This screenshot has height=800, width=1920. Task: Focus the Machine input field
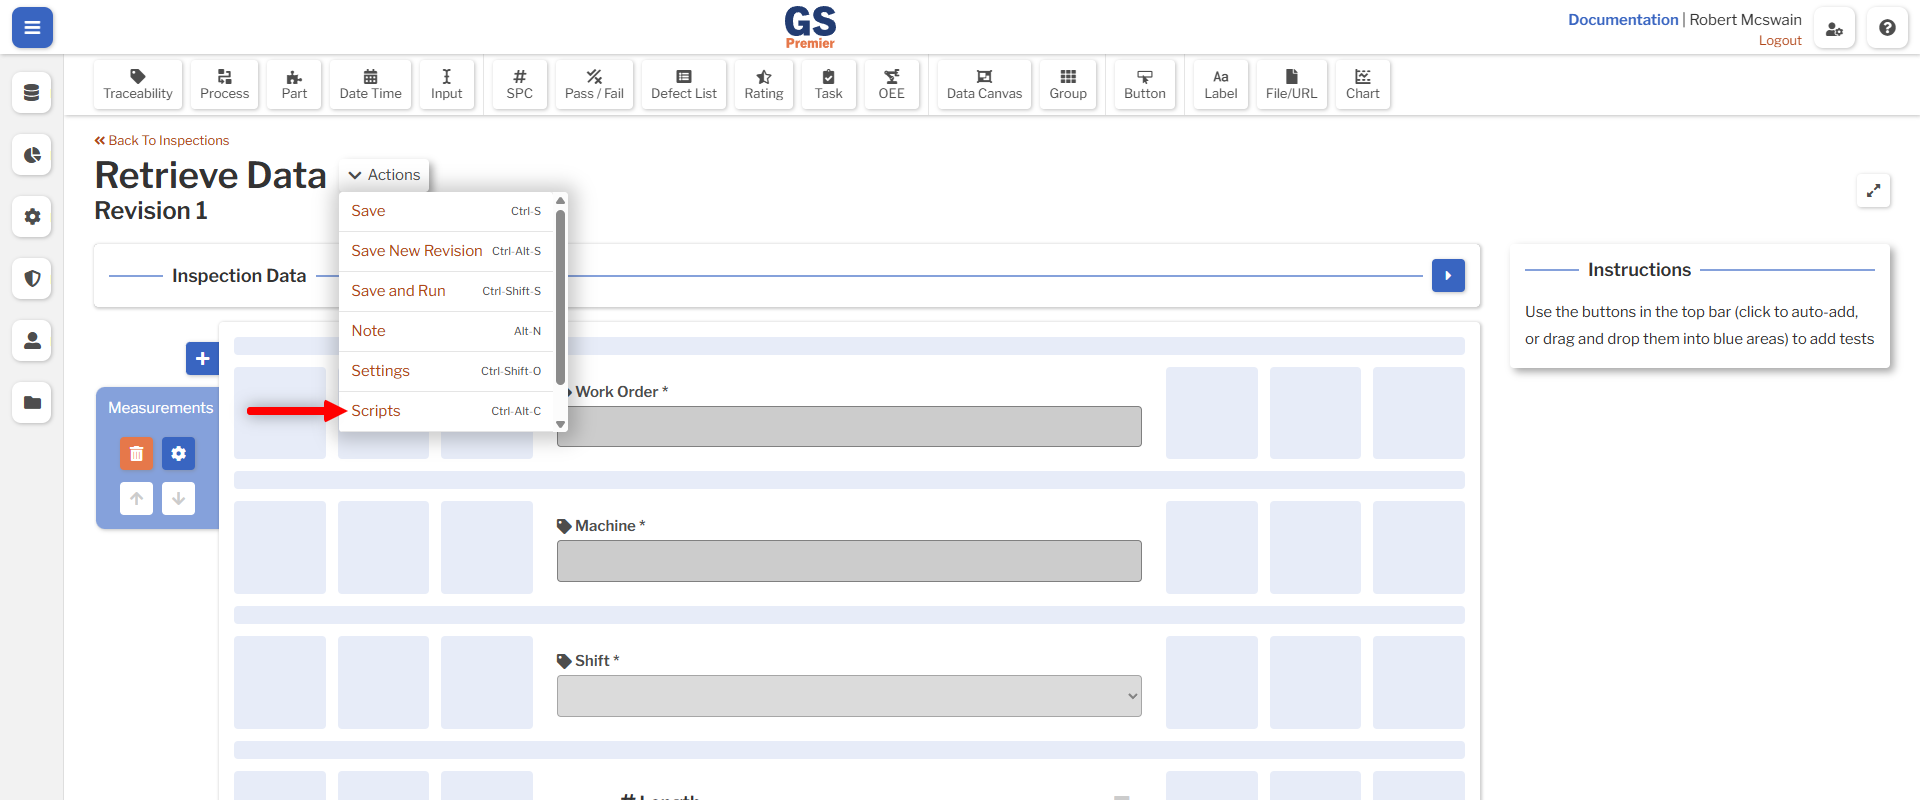(x=849, y=561)
